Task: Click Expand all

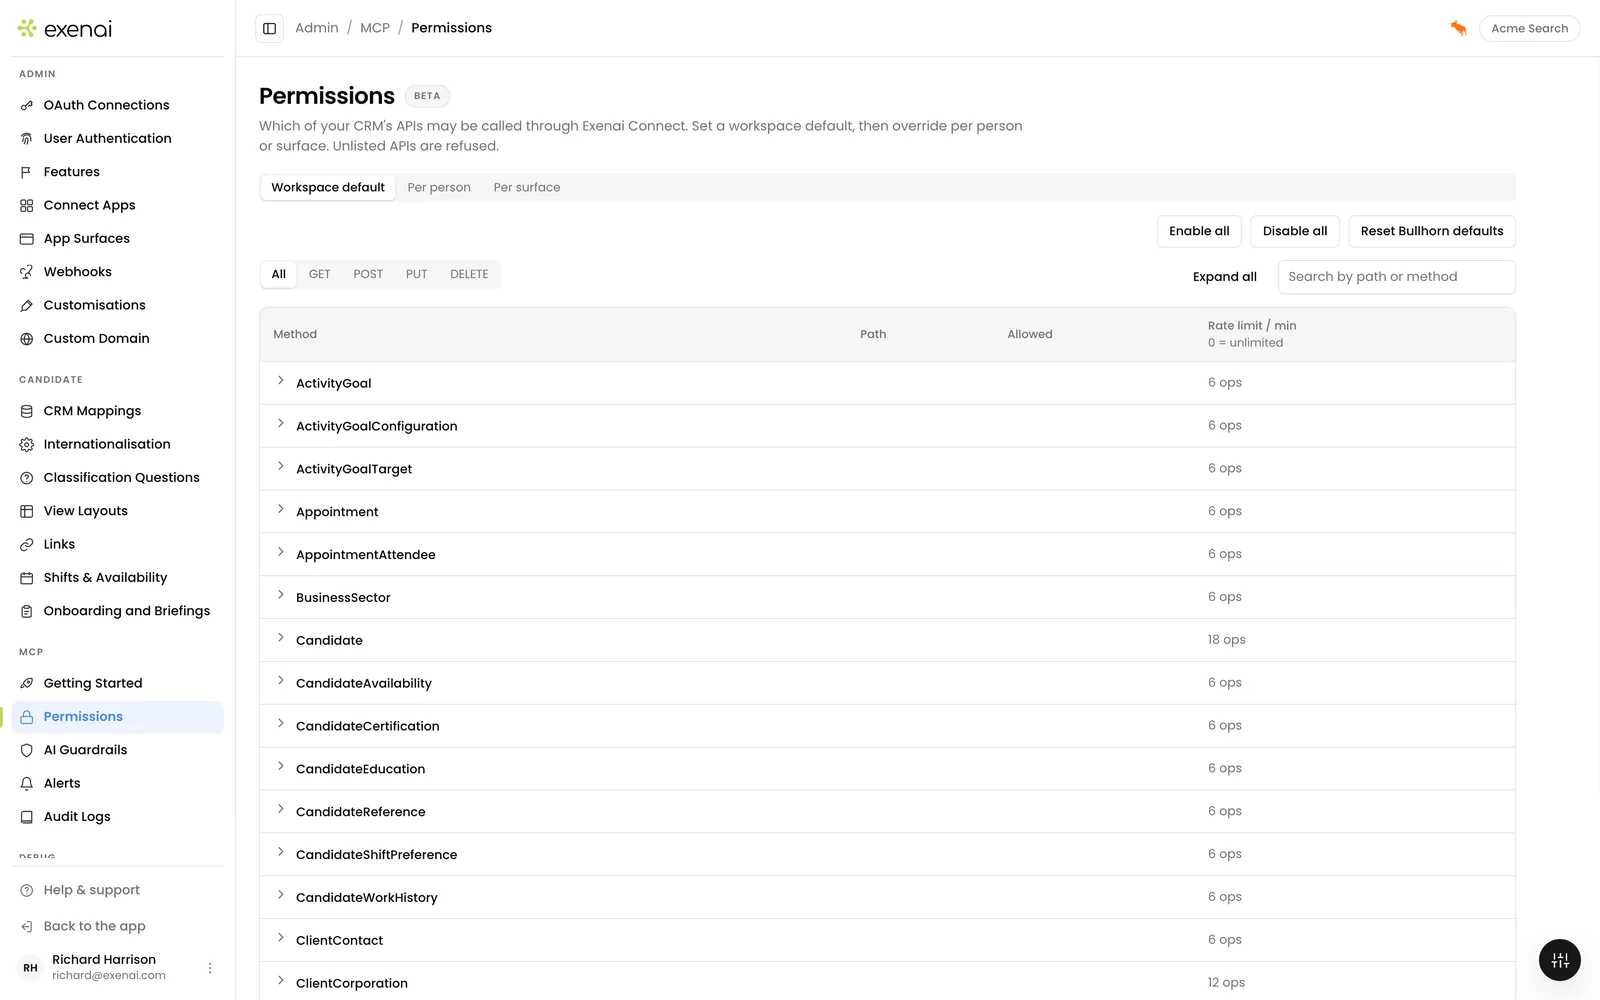Action: coord(1225,277)
